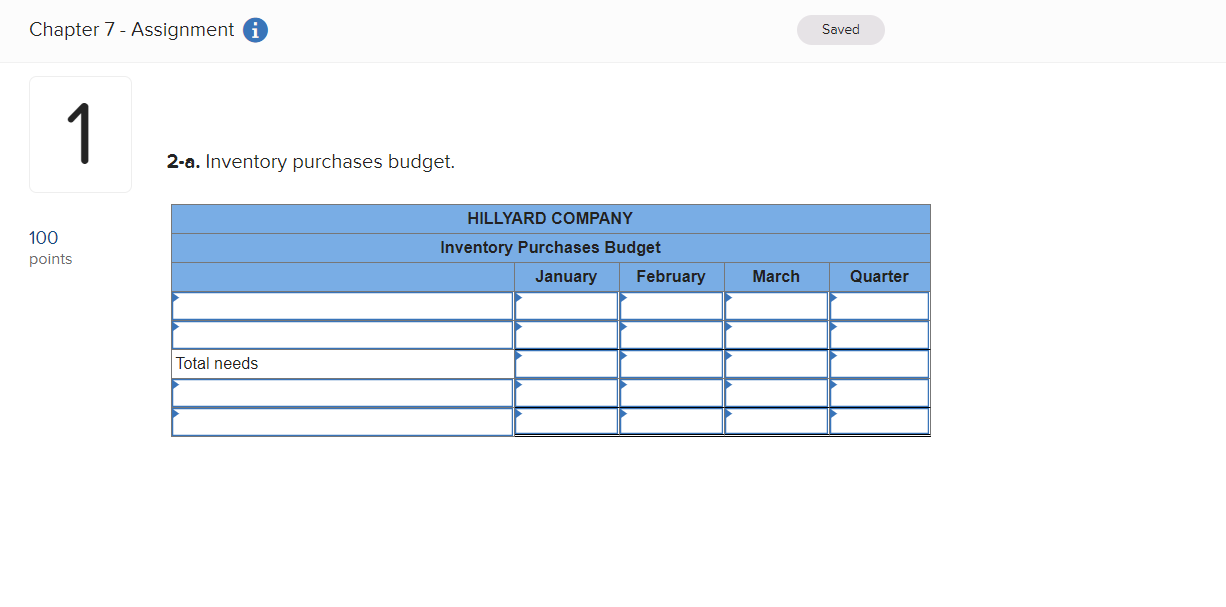Click the Quarter column header
The height and width of the screenshot is (607, 1226).
point(879,277)
